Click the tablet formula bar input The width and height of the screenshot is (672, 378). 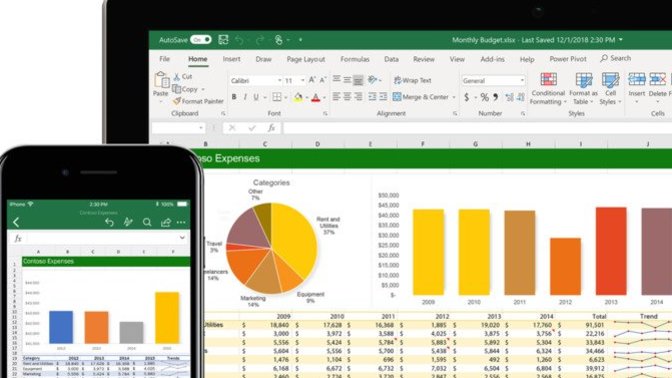point(477,128)
